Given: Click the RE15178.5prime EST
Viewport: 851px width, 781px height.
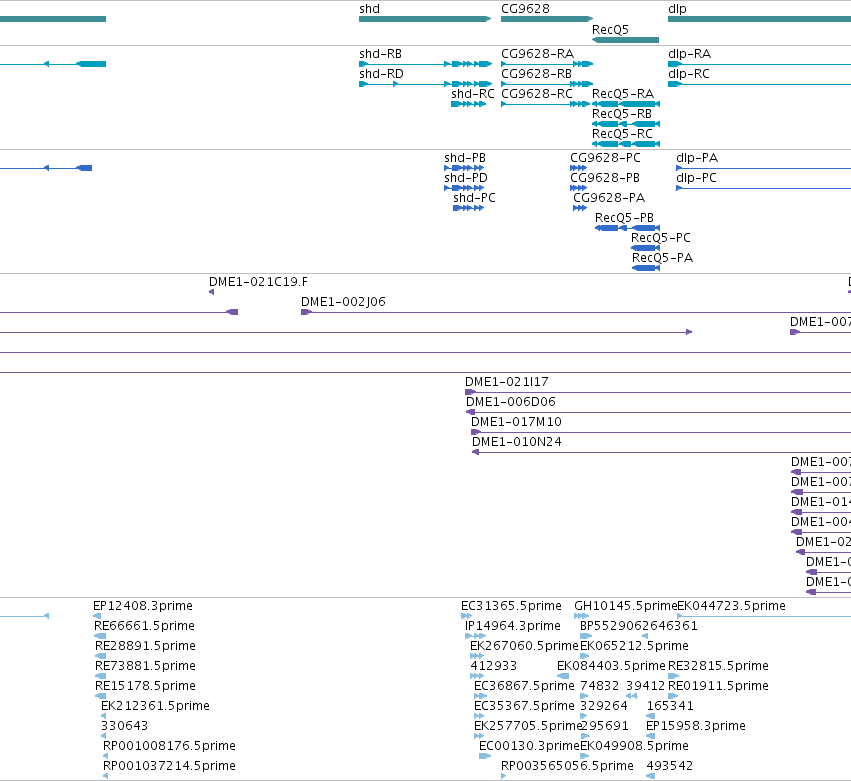Looking at the screenshot, I should 100,696.
